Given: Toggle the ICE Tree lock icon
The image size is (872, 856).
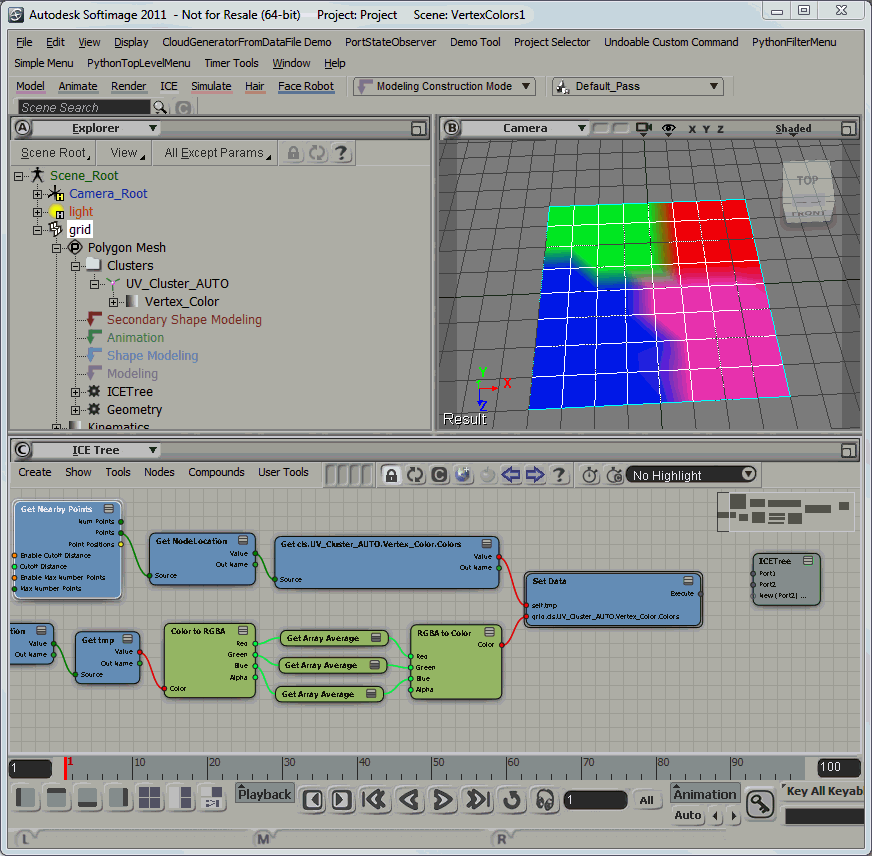Looking at the screenshot, I should 391,475.
